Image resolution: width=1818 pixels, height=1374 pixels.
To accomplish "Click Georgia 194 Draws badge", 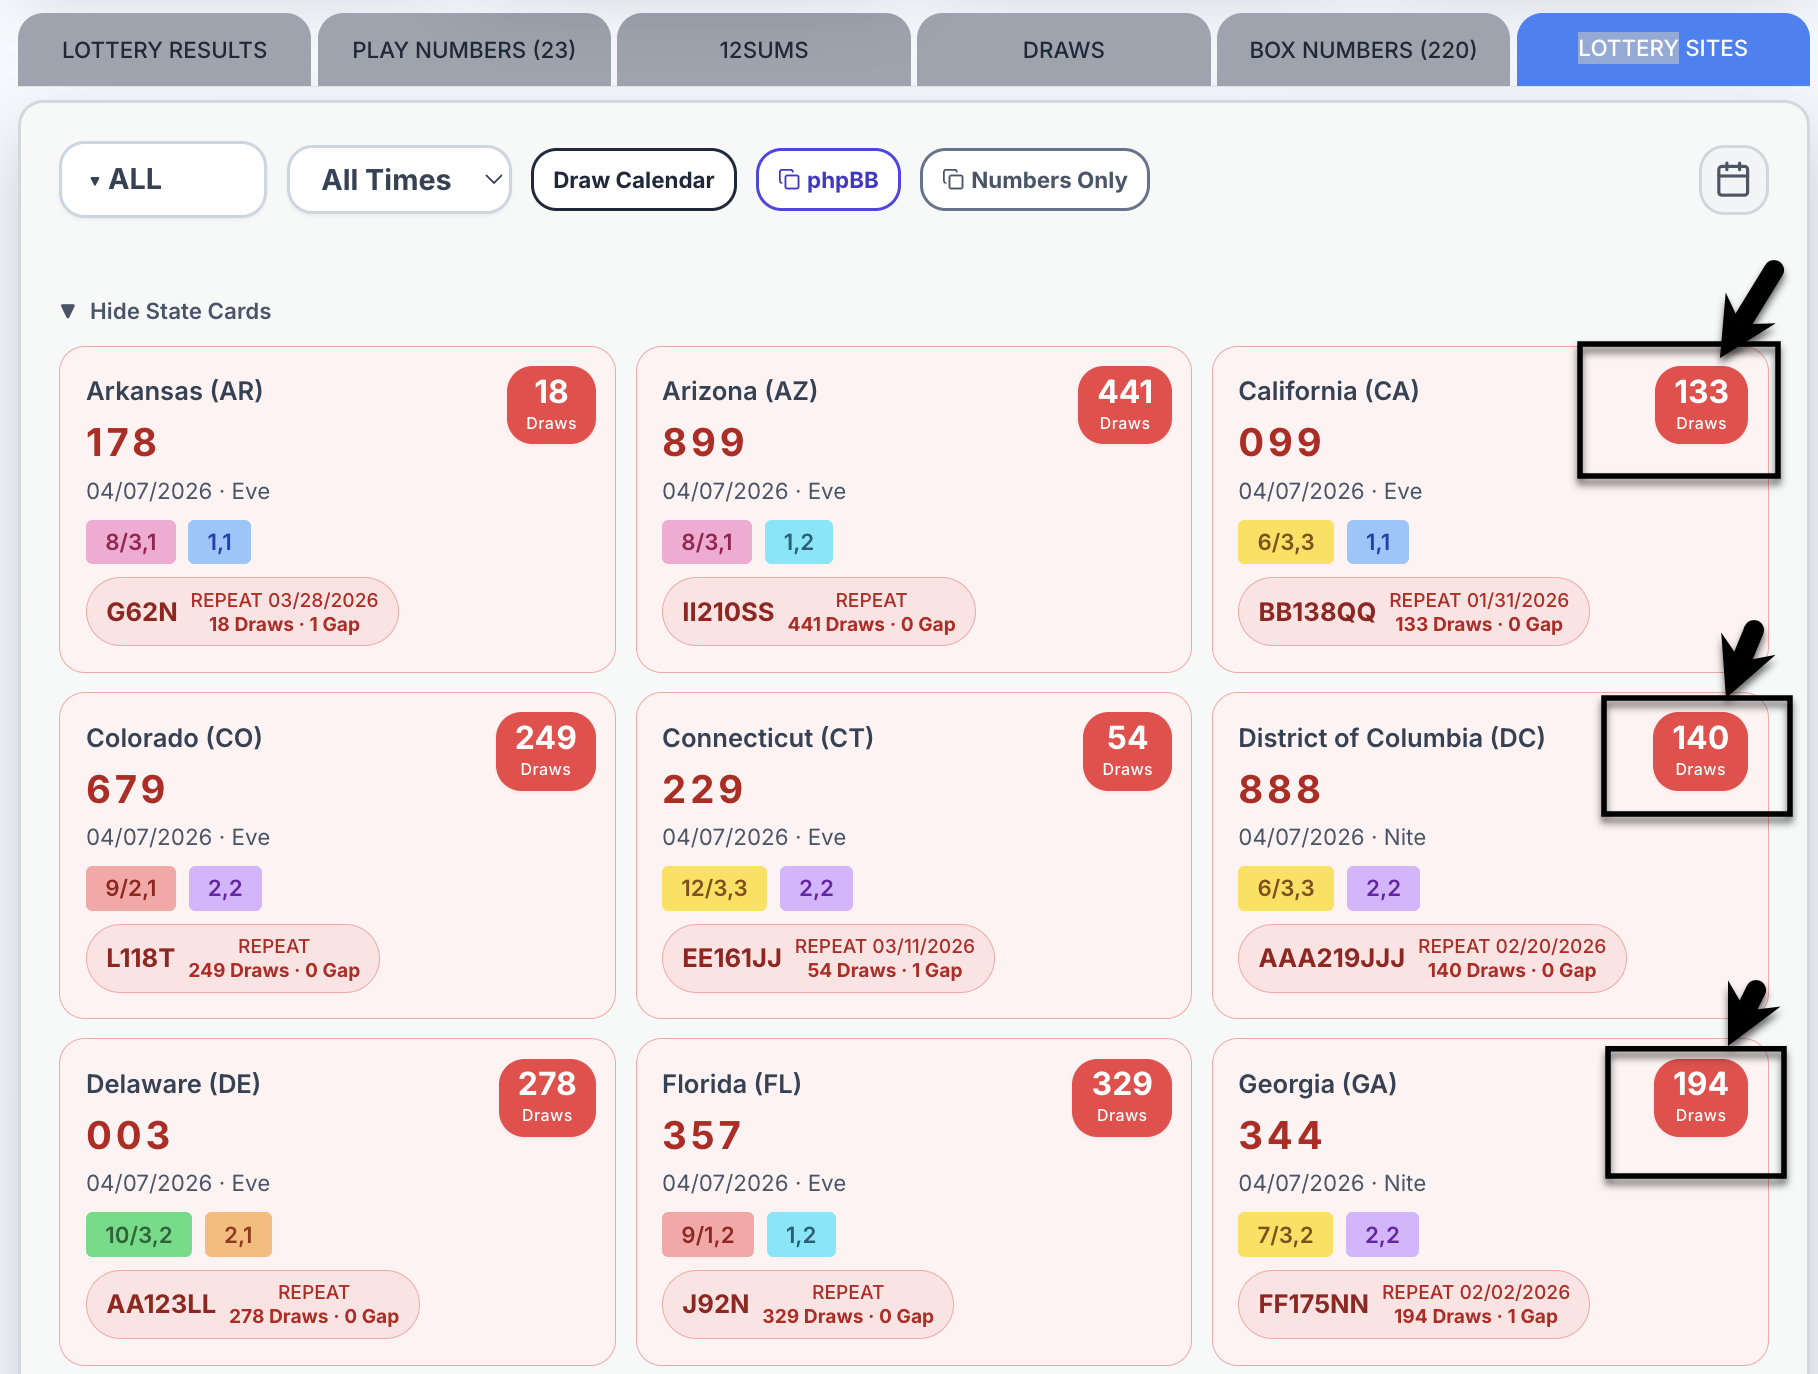I will [1701, 1097].
